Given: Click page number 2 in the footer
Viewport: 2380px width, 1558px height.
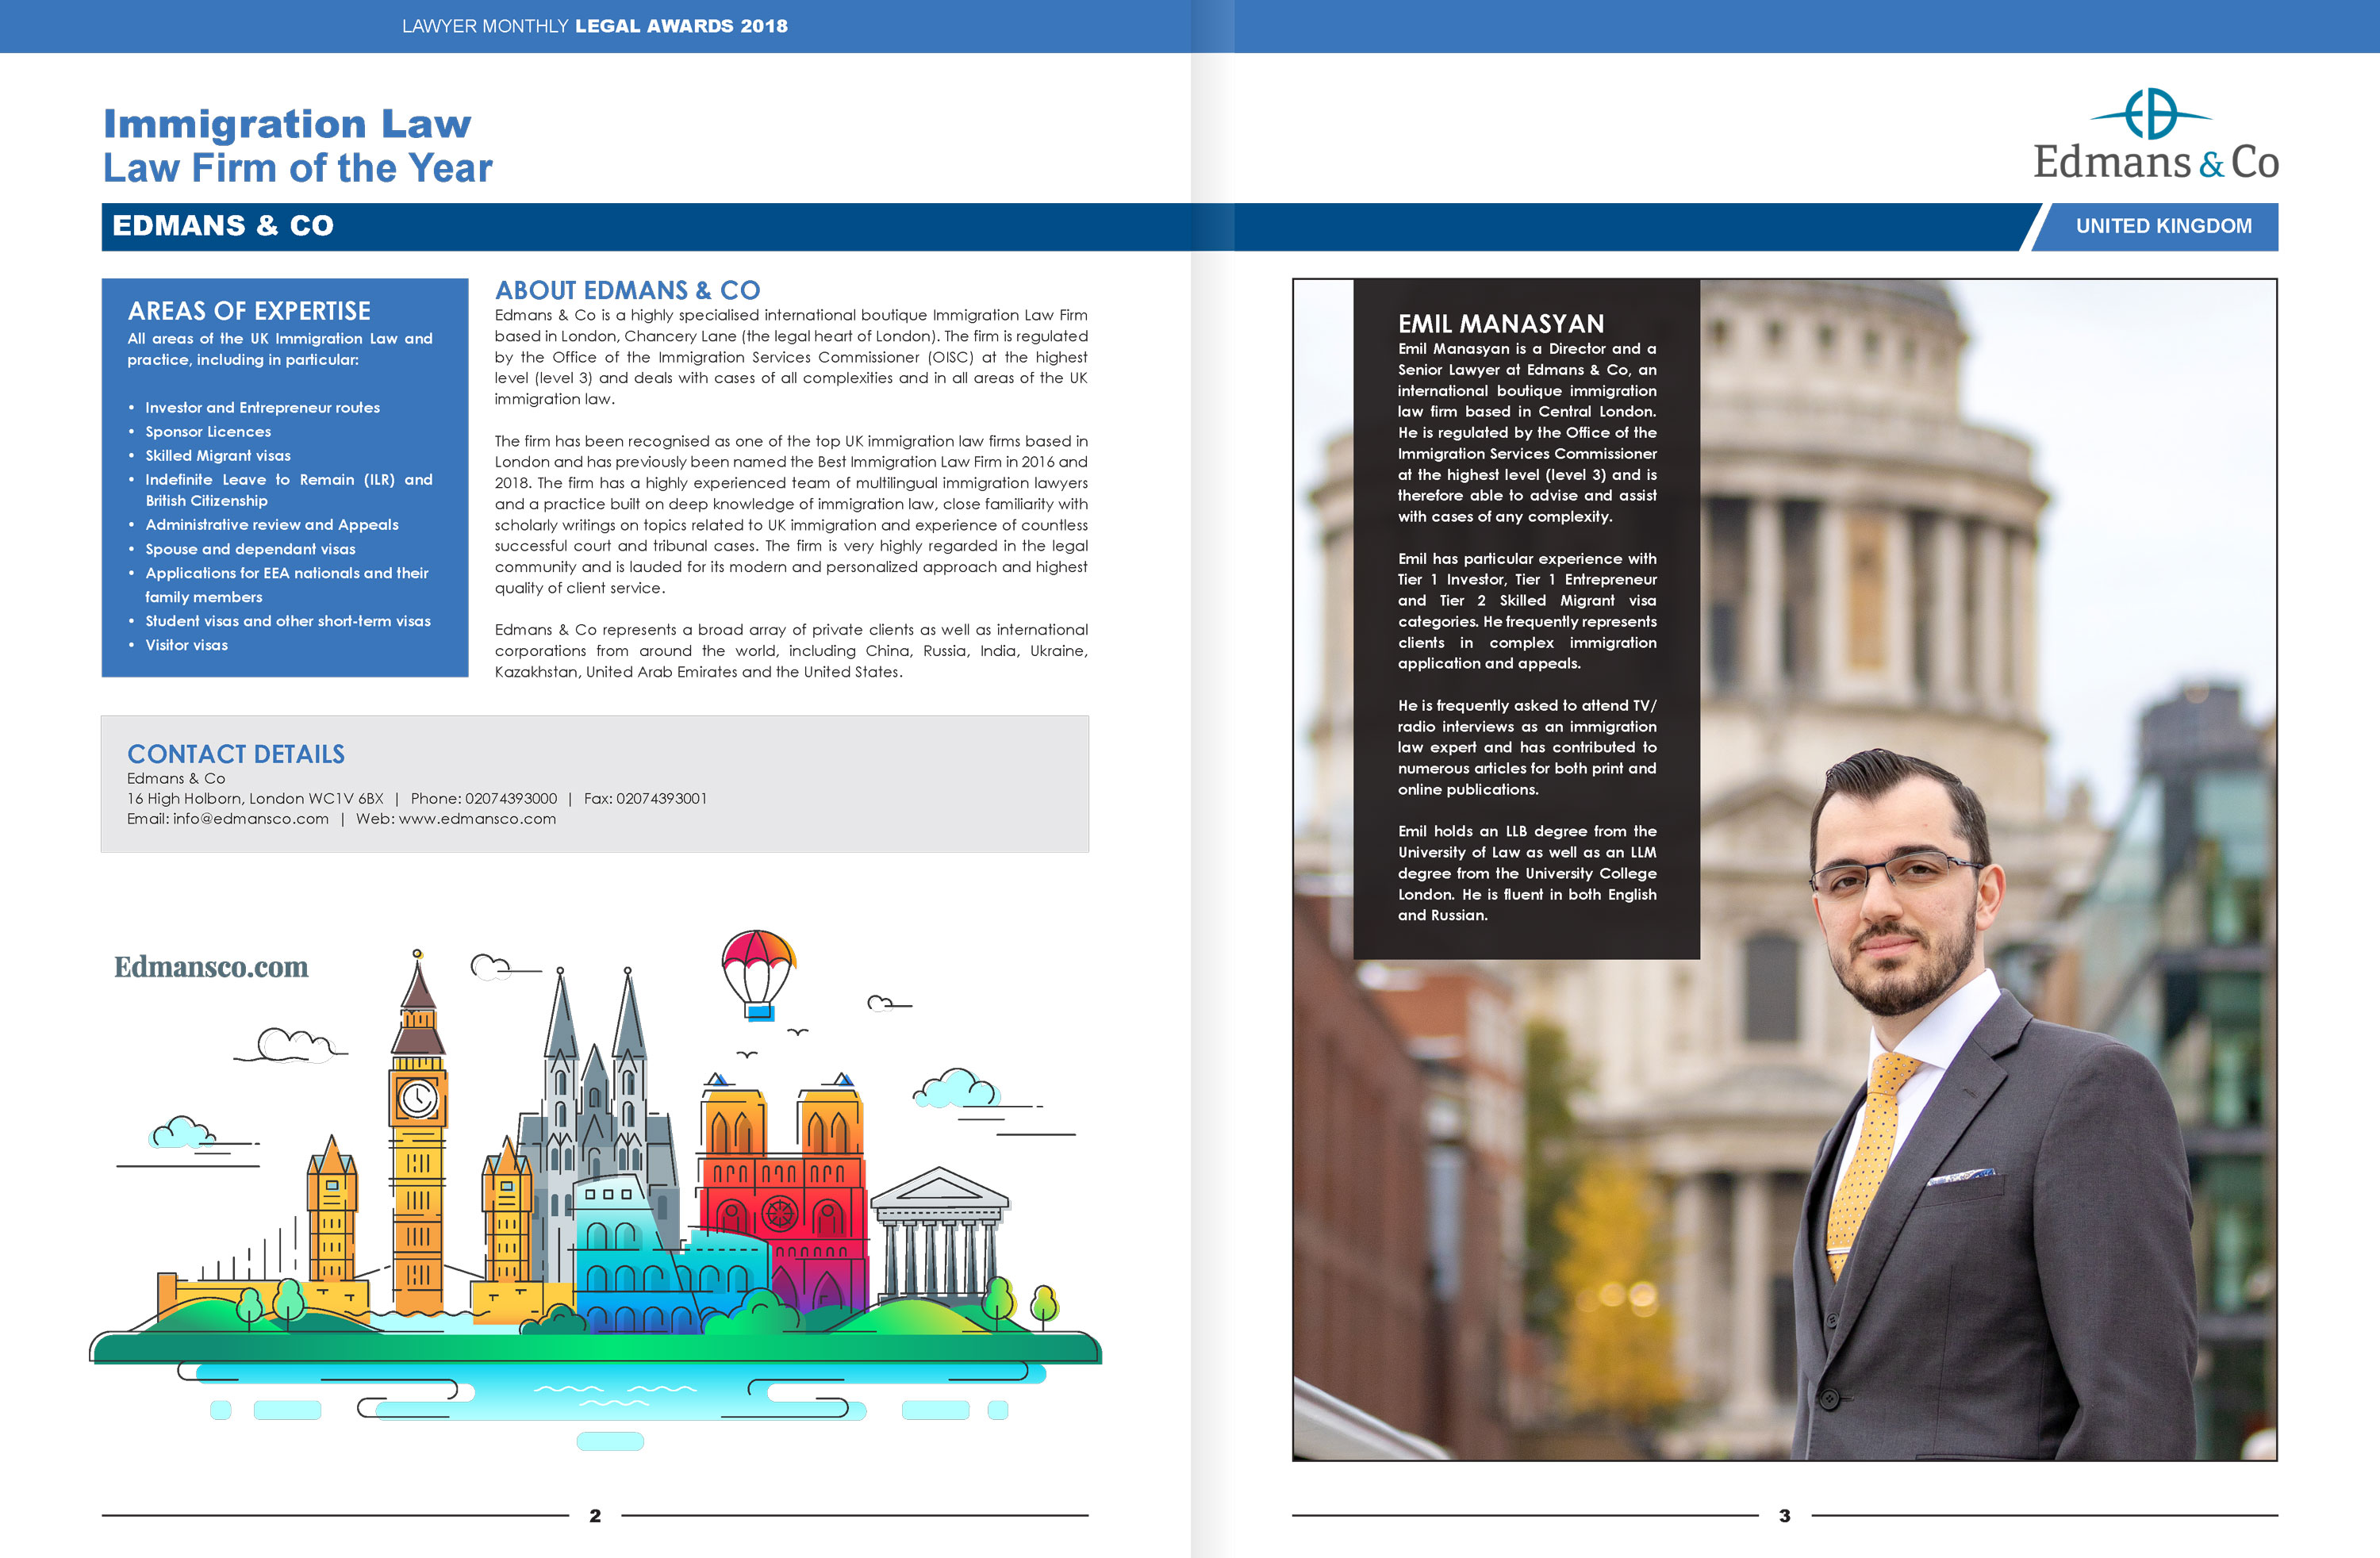Looking at the screenshot, I should point(595,1516).
